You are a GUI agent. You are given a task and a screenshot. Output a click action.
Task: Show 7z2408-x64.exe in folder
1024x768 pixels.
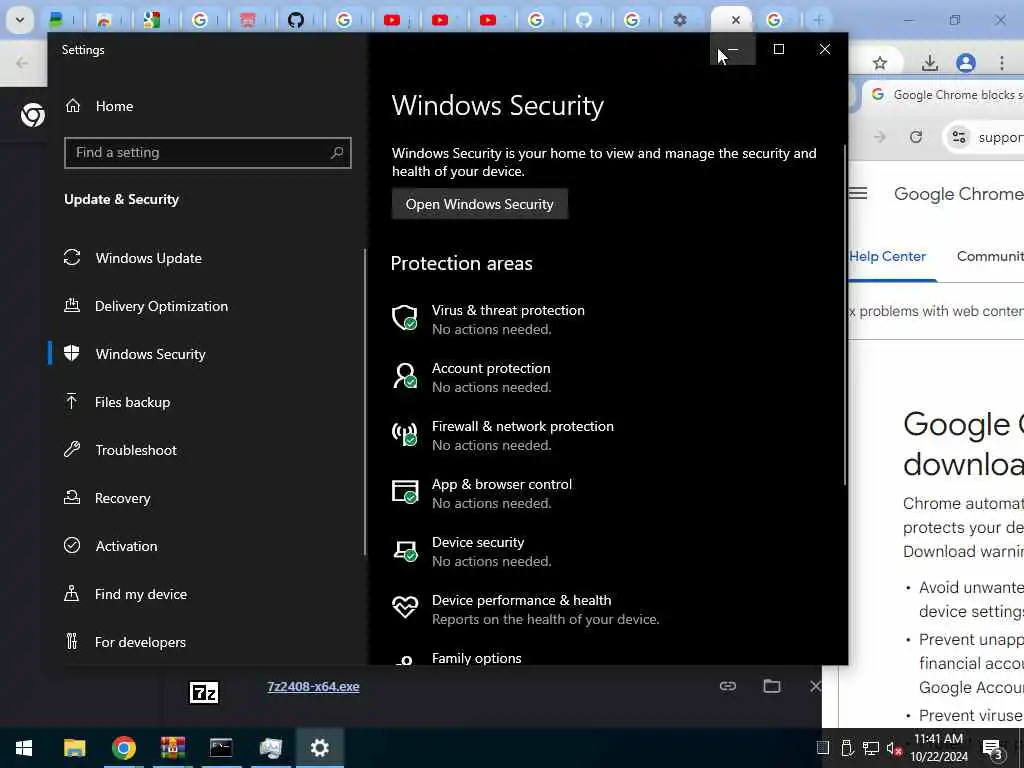pos(772,686)
